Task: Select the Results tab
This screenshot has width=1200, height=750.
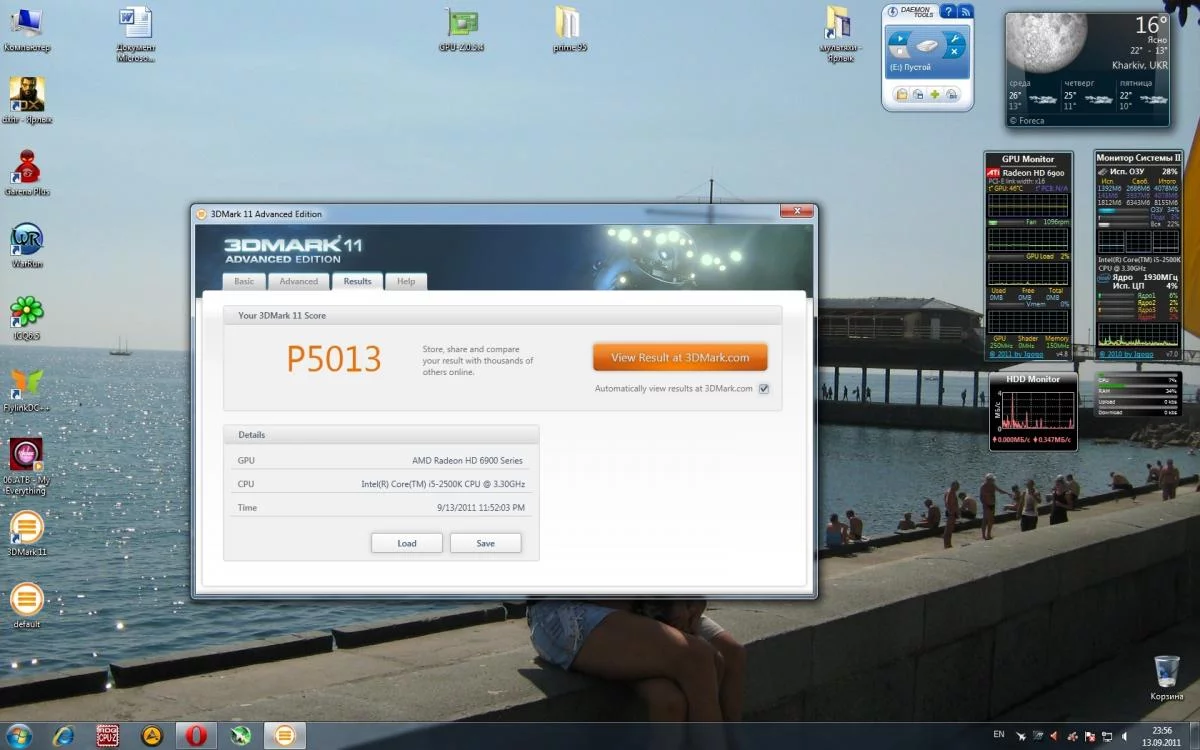Action: [357, 281]
